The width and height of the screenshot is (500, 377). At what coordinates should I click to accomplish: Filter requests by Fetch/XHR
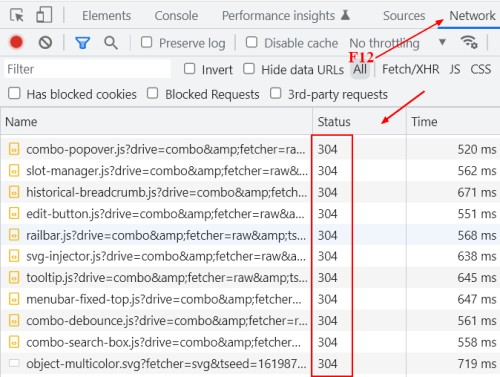410,69
